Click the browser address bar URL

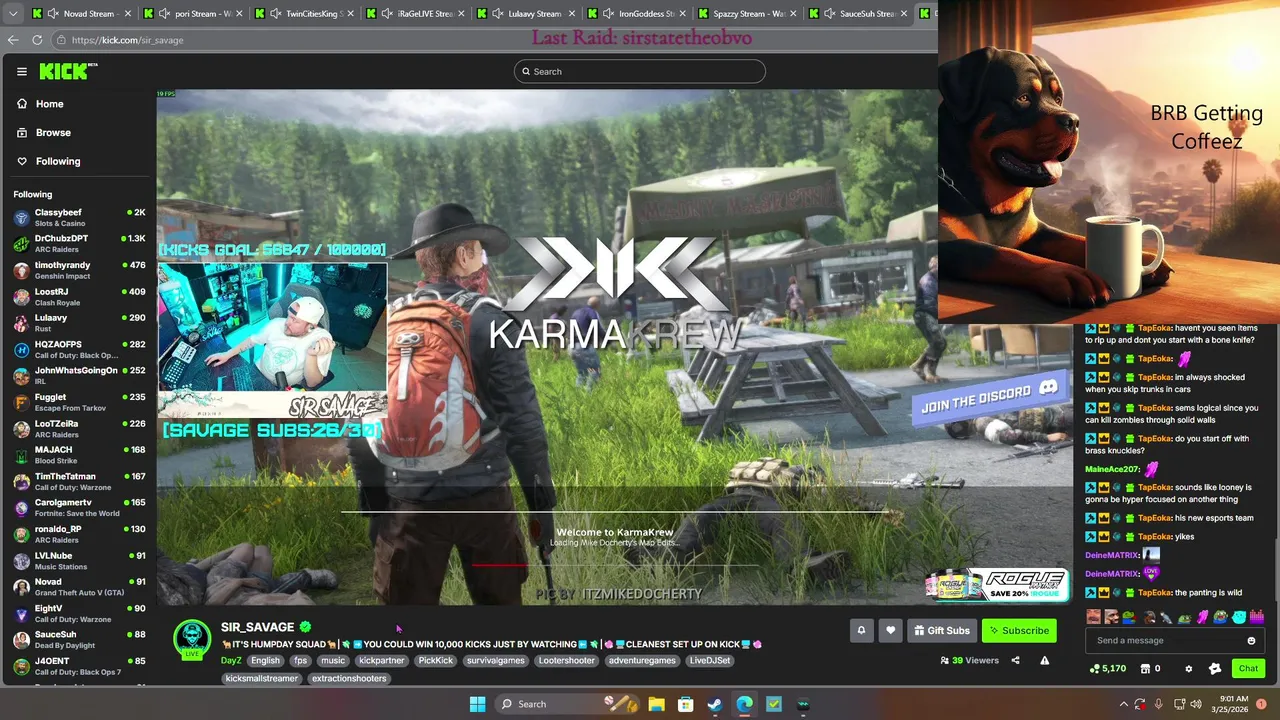127,40
